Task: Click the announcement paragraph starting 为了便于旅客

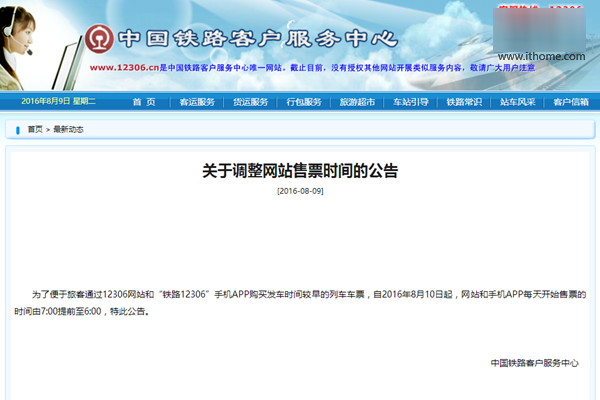Action: (x=300, y=303)
